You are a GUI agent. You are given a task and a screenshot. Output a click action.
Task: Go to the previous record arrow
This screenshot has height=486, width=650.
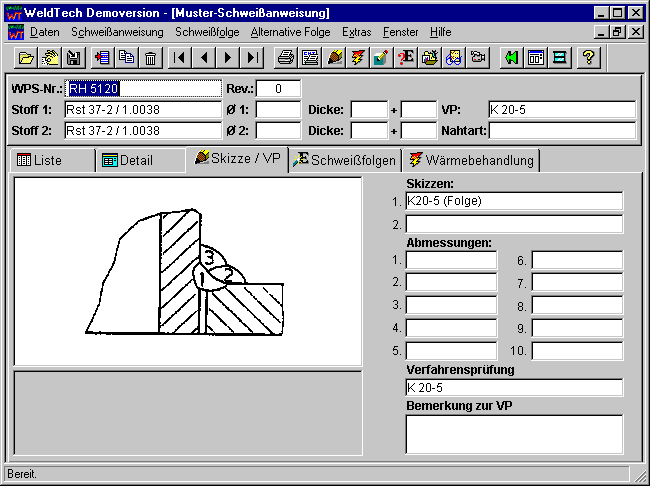click(x=205, y=57)
